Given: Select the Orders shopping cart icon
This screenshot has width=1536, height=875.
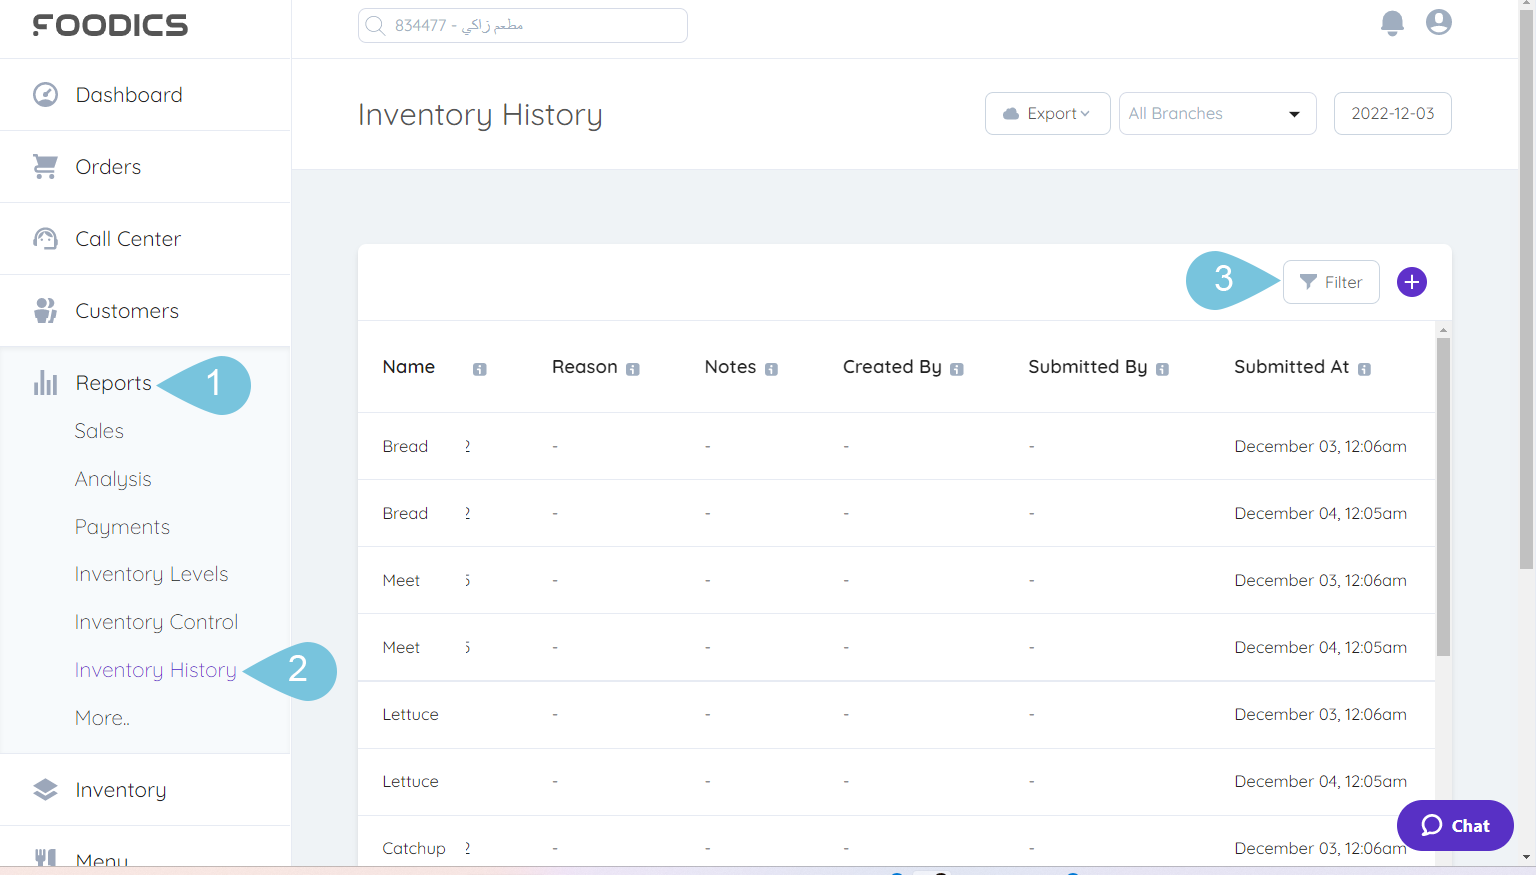Looking at the screenshot, I should pyautogui.click(x=45, y=166).
